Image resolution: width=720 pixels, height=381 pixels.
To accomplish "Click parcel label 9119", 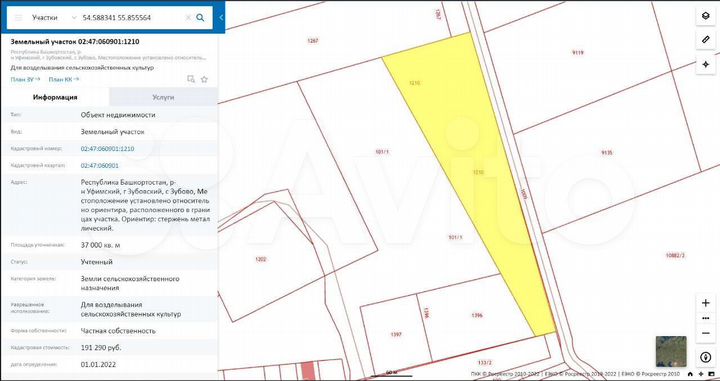I will pos(578,53).
